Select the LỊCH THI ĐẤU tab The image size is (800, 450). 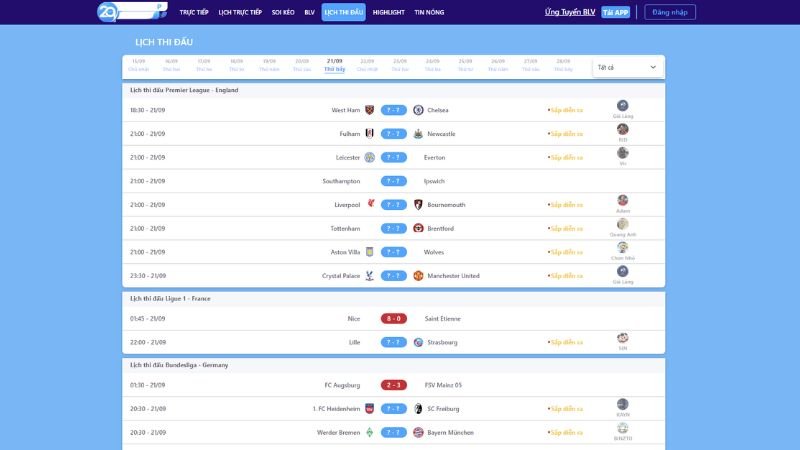[343, 12]
